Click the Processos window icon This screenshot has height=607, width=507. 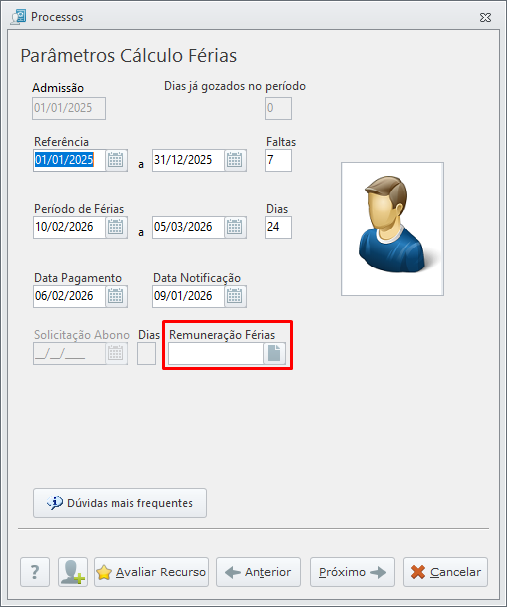[x=18, y=17]
